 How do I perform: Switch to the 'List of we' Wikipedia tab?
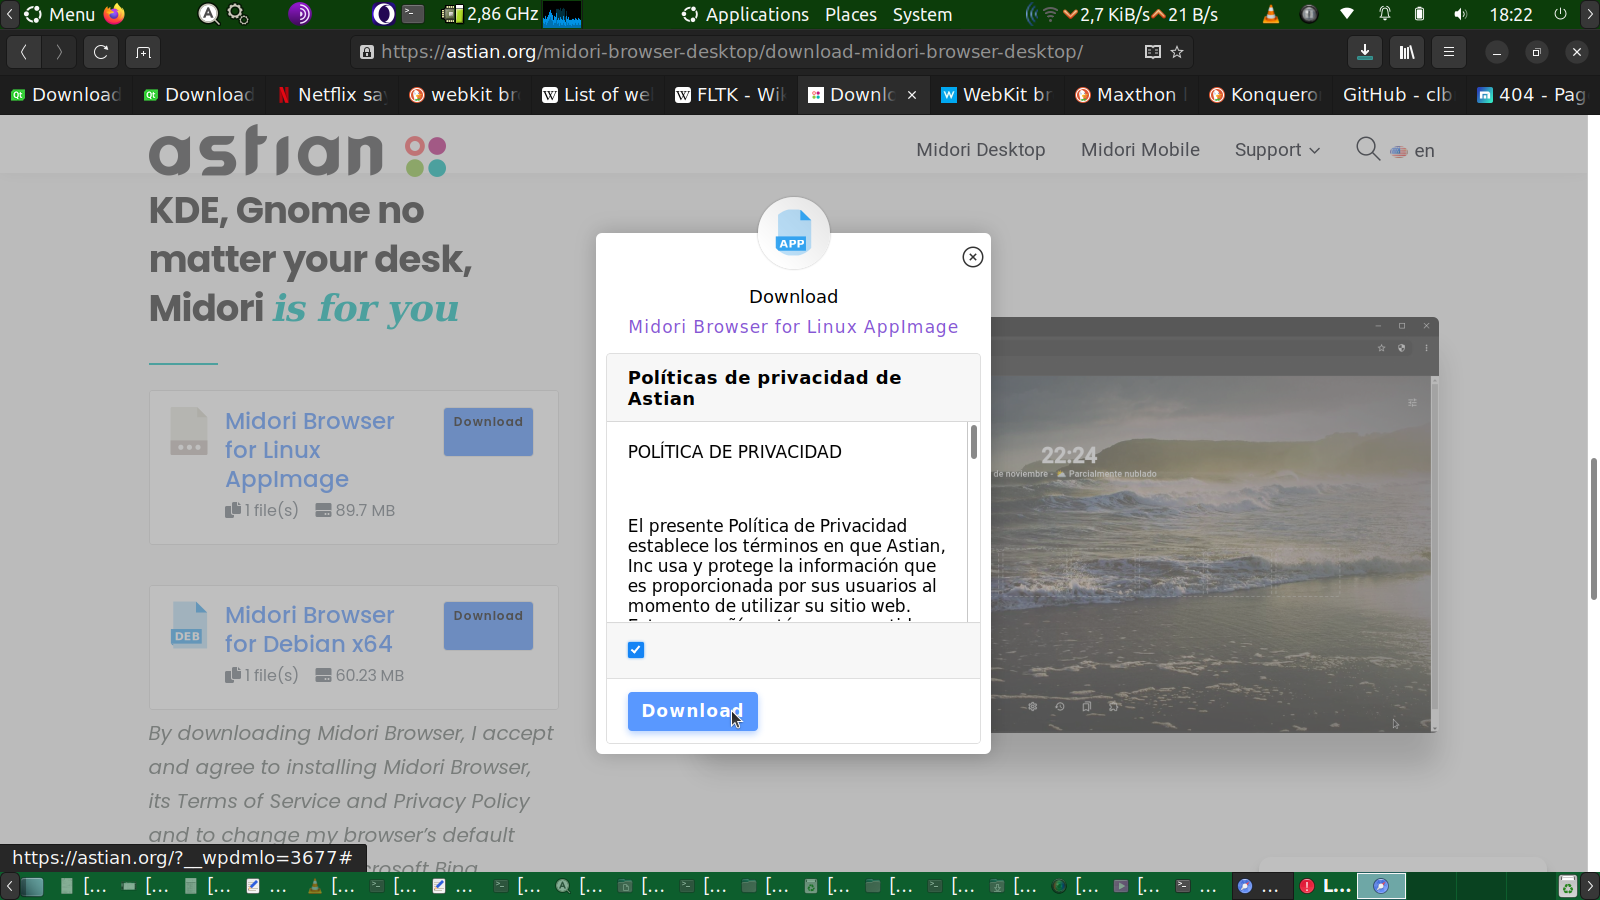(596, 95)
